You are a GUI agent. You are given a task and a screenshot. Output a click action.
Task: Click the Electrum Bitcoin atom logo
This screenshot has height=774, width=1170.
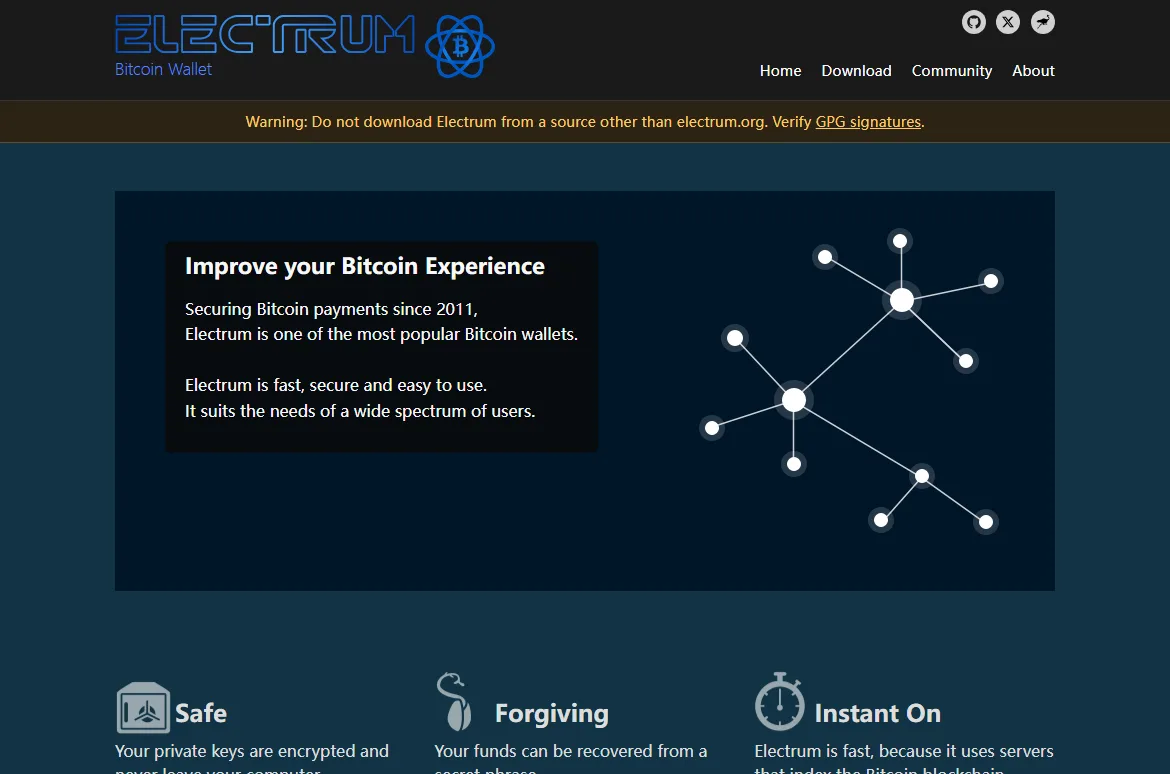tap(460, 46)
